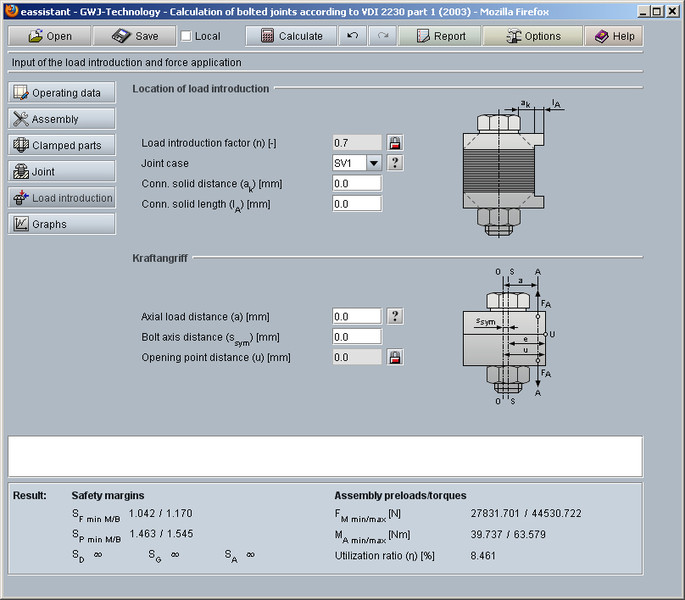Click the Bolt axis distance input field

[x=357, y=337]
